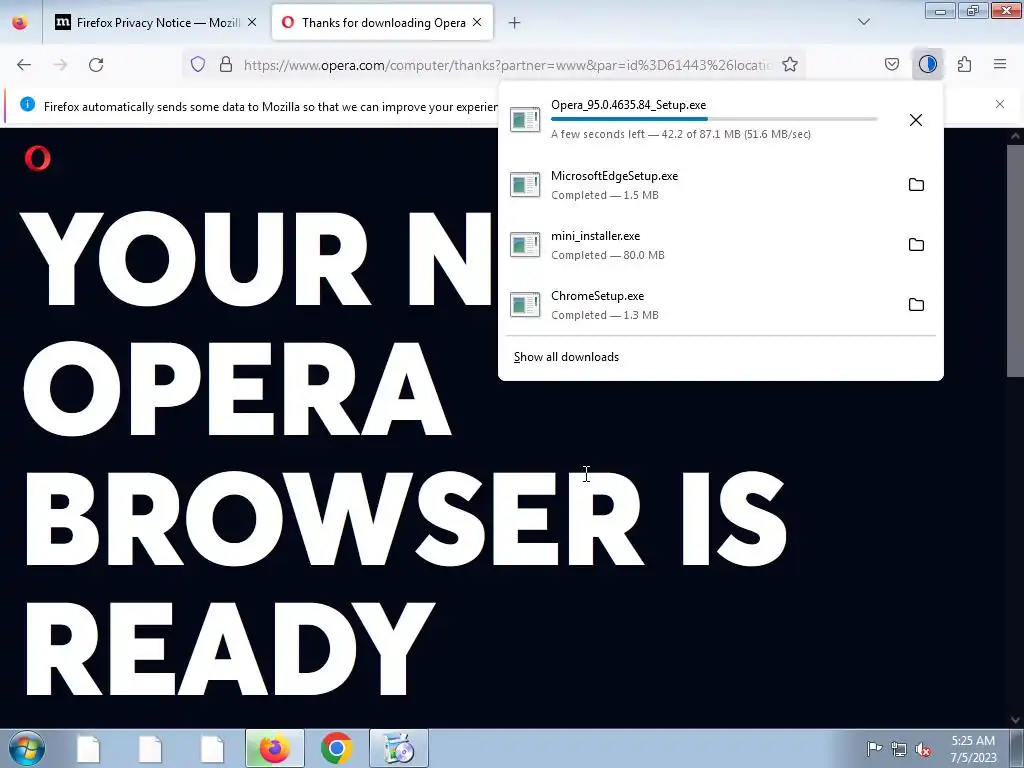Open the Firefox application menu
This screenshot has width=1024, height=768.
(1000, 65)
